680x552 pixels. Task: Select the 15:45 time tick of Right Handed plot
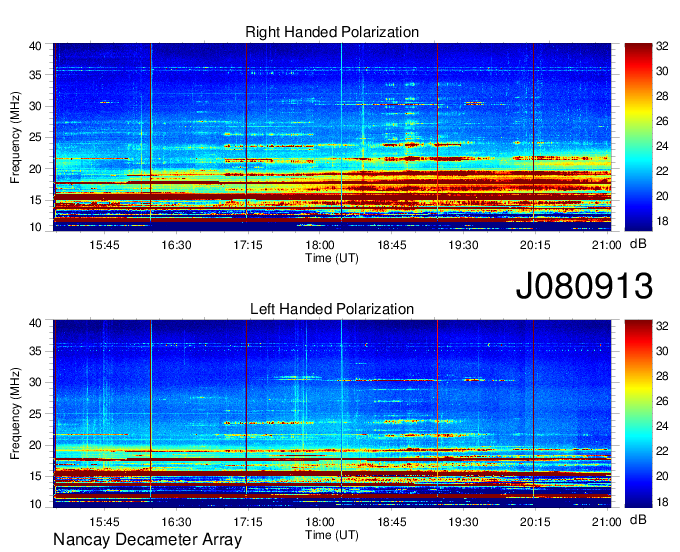[104, 245]
